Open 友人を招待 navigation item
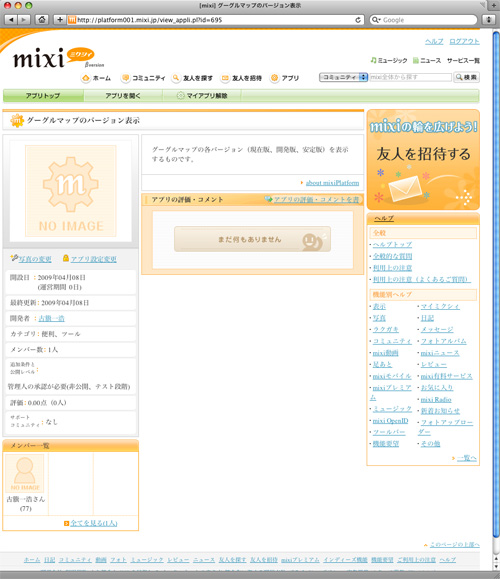The height and width of the screenshot is (579, 500). (x=241, y=78)
